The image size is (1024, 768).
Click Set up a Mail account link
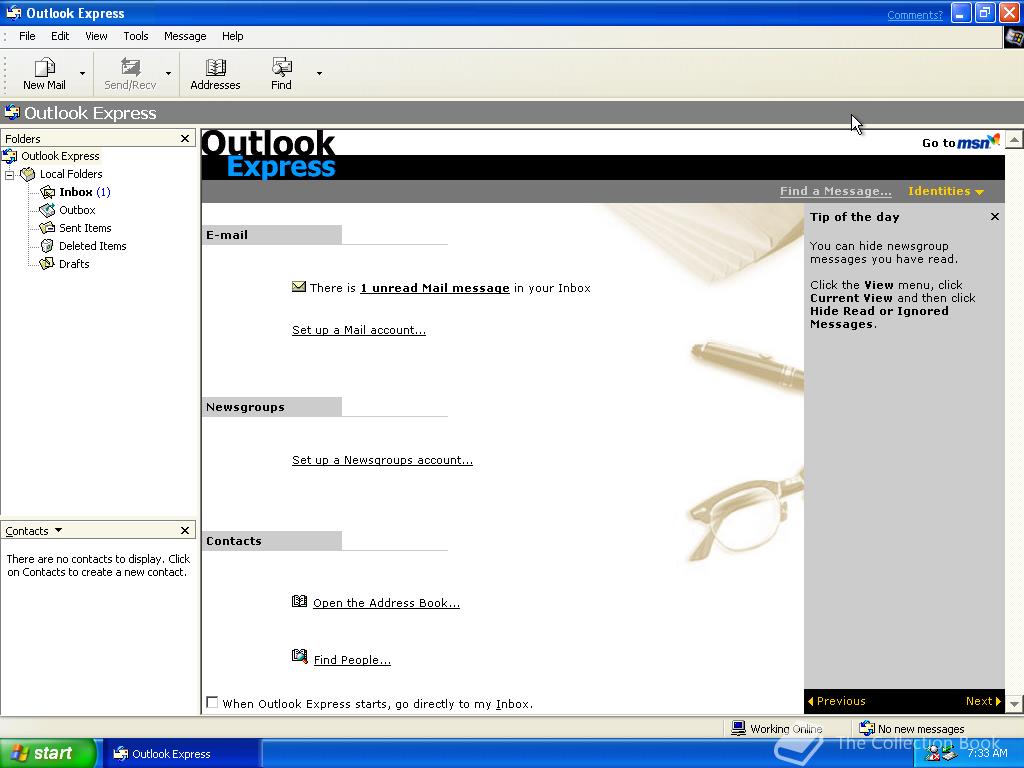point(359,330)
